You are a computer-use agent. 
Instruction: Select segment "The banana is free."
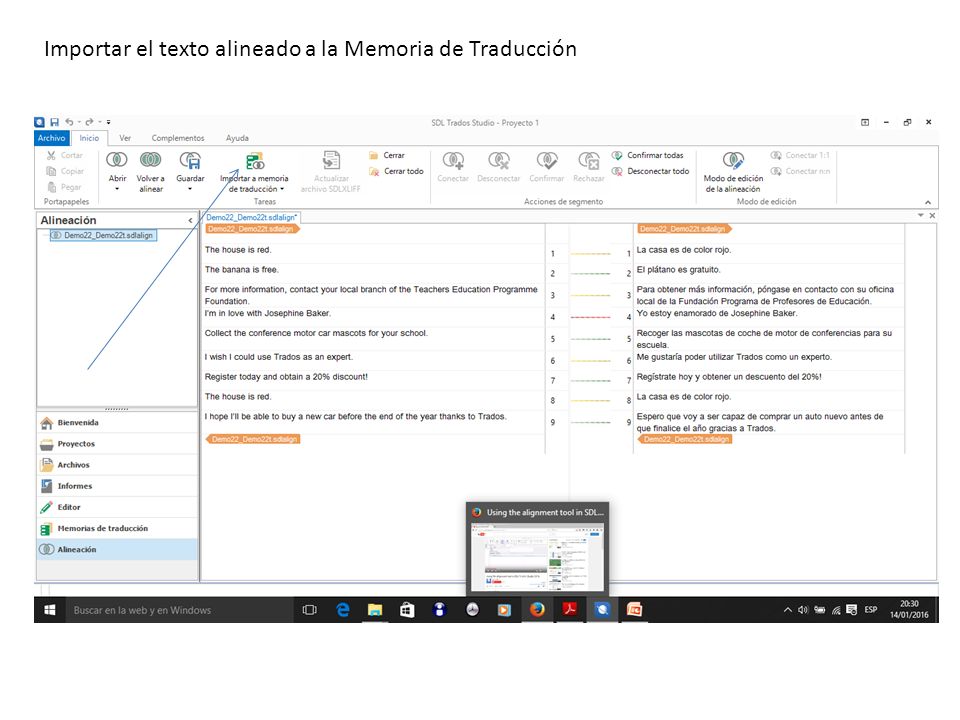[241, 269]
